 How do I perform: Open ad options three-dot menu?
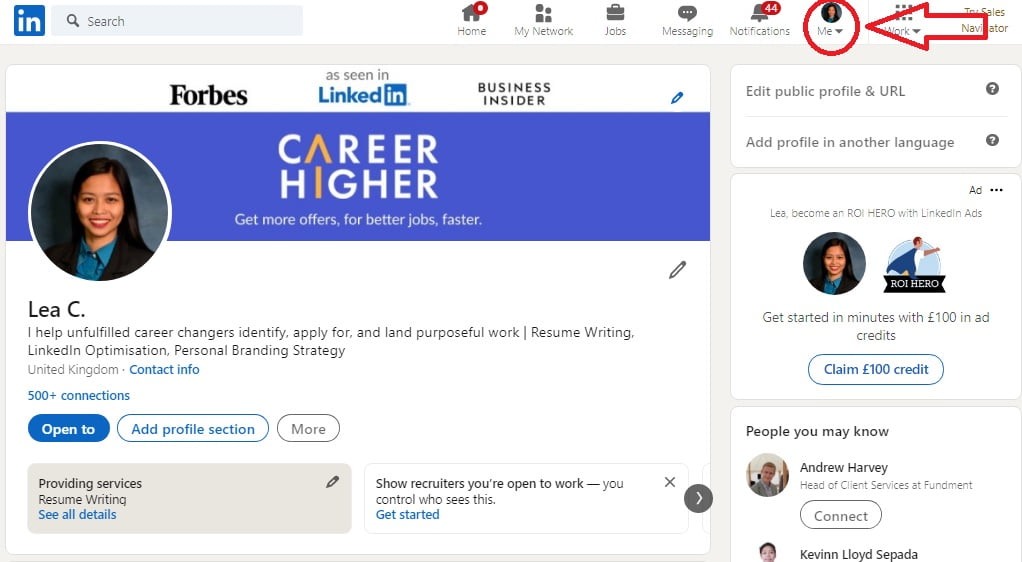coord(996,190)
